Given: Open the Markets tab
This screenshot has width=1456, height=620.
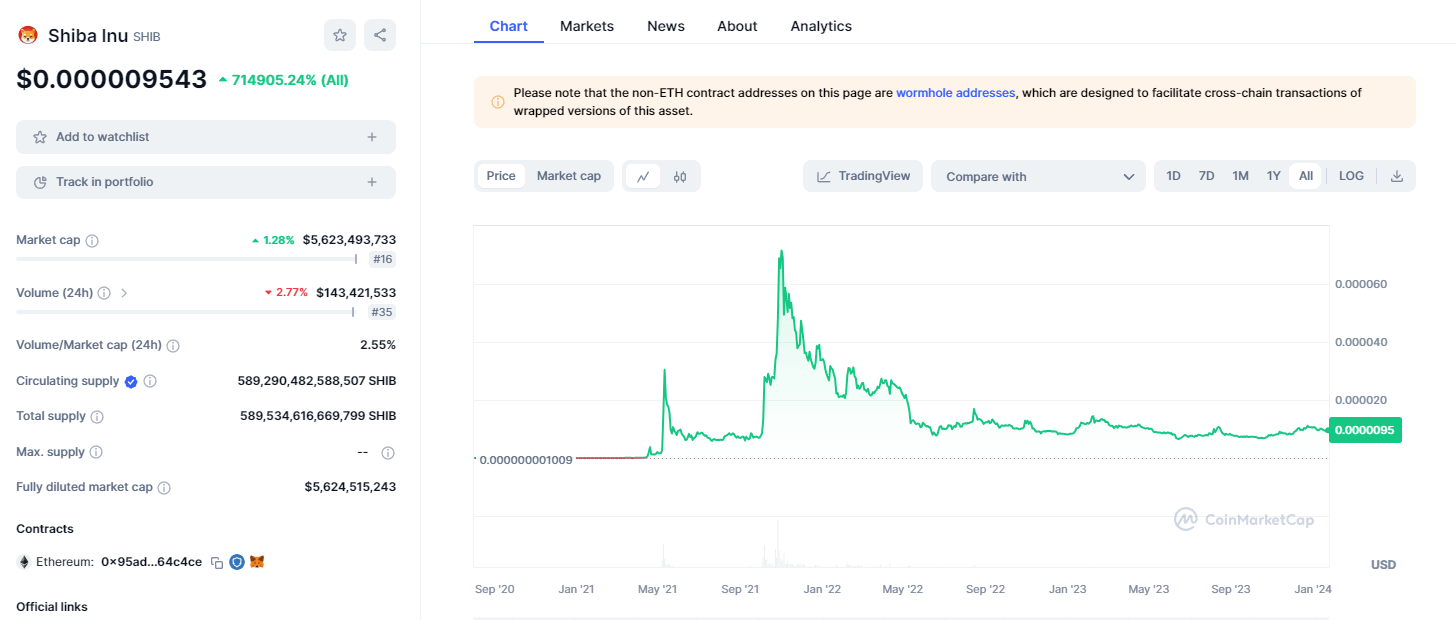Looking at the screenshot, I should [587, 26].
